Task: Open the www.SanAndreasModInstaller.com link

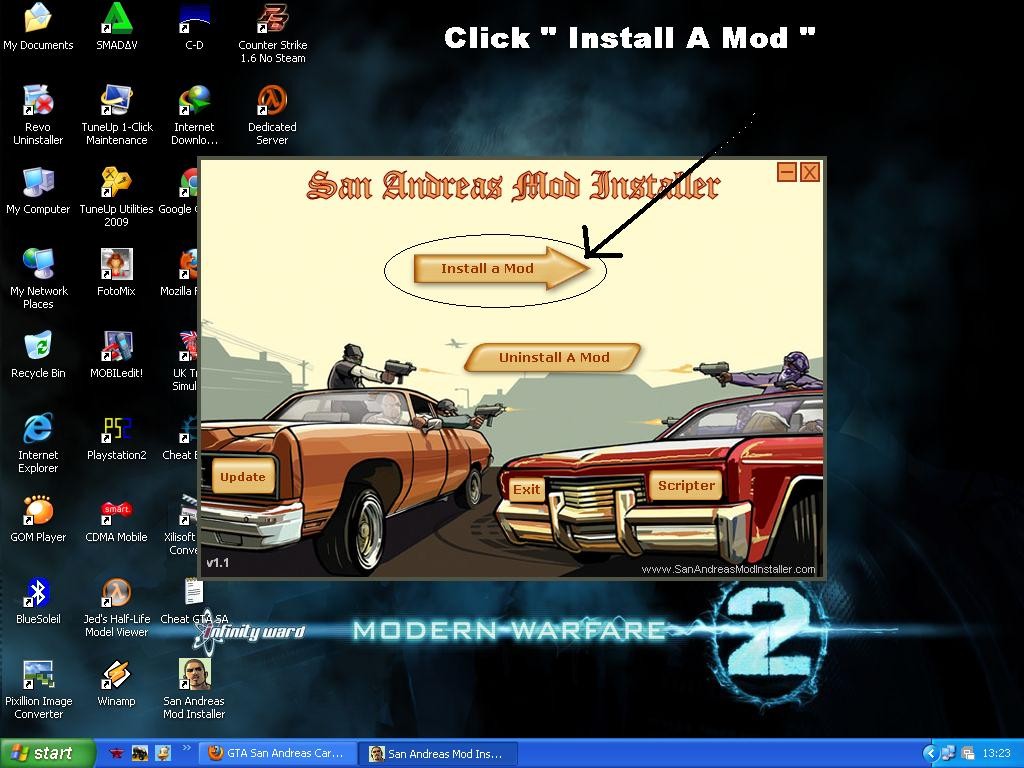Action: pos(728,569)
